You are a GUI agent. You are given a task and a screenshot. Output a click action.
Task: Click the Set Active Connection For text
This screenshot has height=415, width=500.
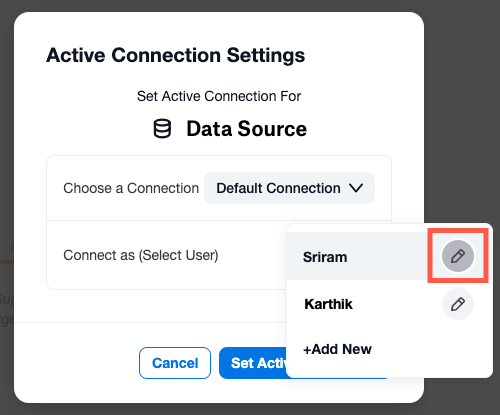219,96
